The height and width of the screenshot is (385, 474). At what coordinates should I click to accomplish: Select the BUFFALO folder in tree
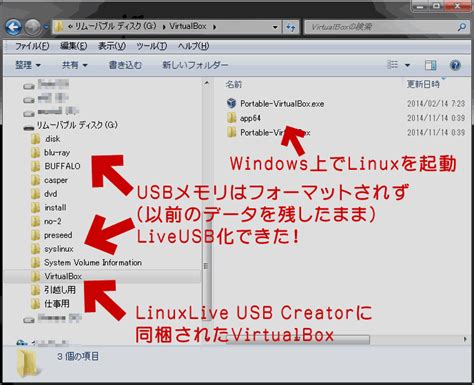[62, 166]
